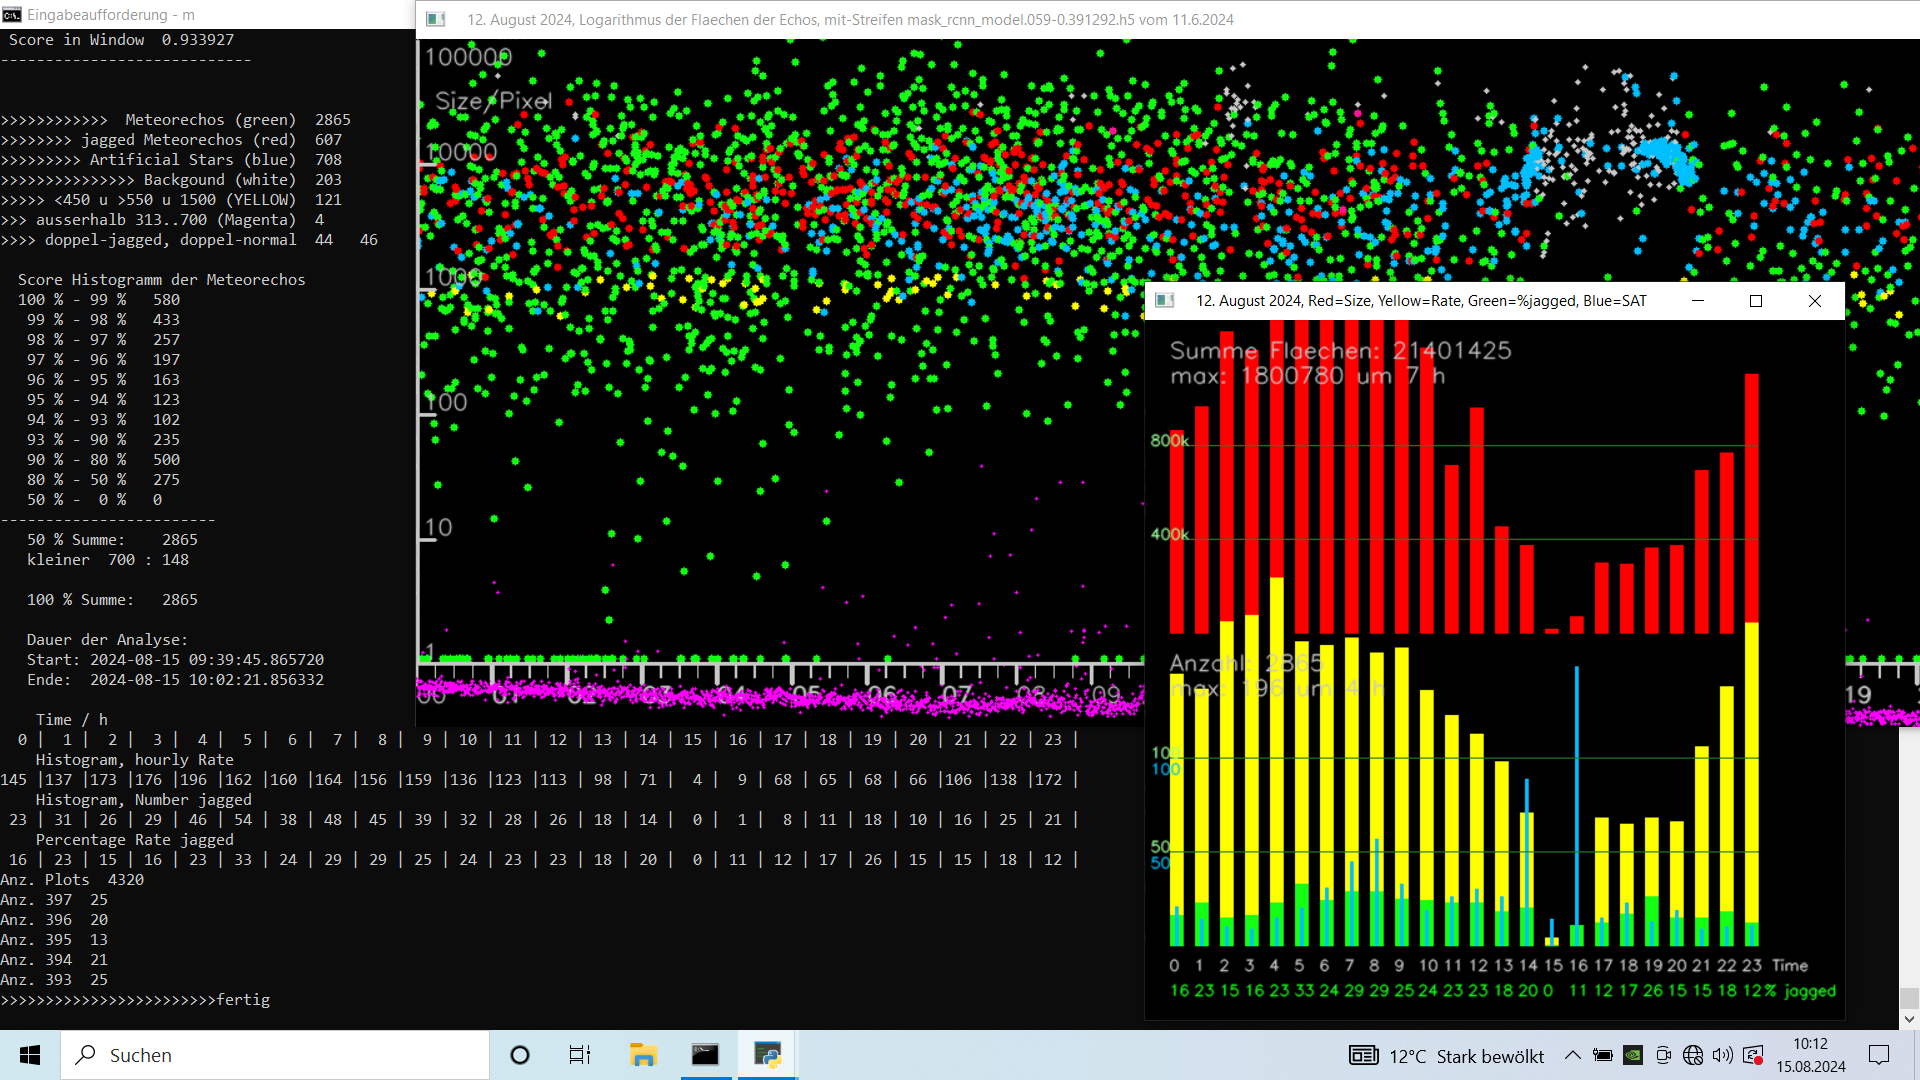The height and width of the screenshot is (1080, 1920).
Task: Open File Explorer from taskbar
Action: coord(643,1055)
